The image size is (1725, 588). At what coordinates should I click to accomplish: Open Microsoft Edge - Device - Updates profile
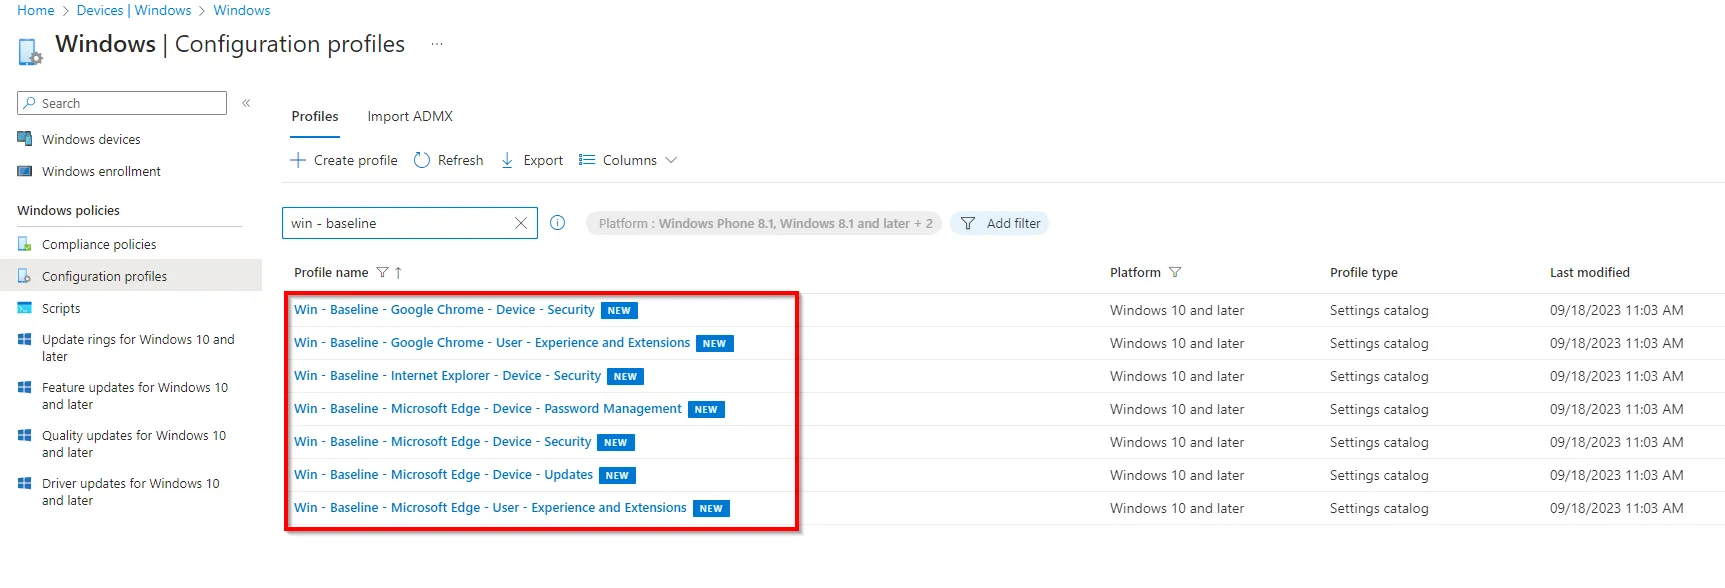click(443, 475)
